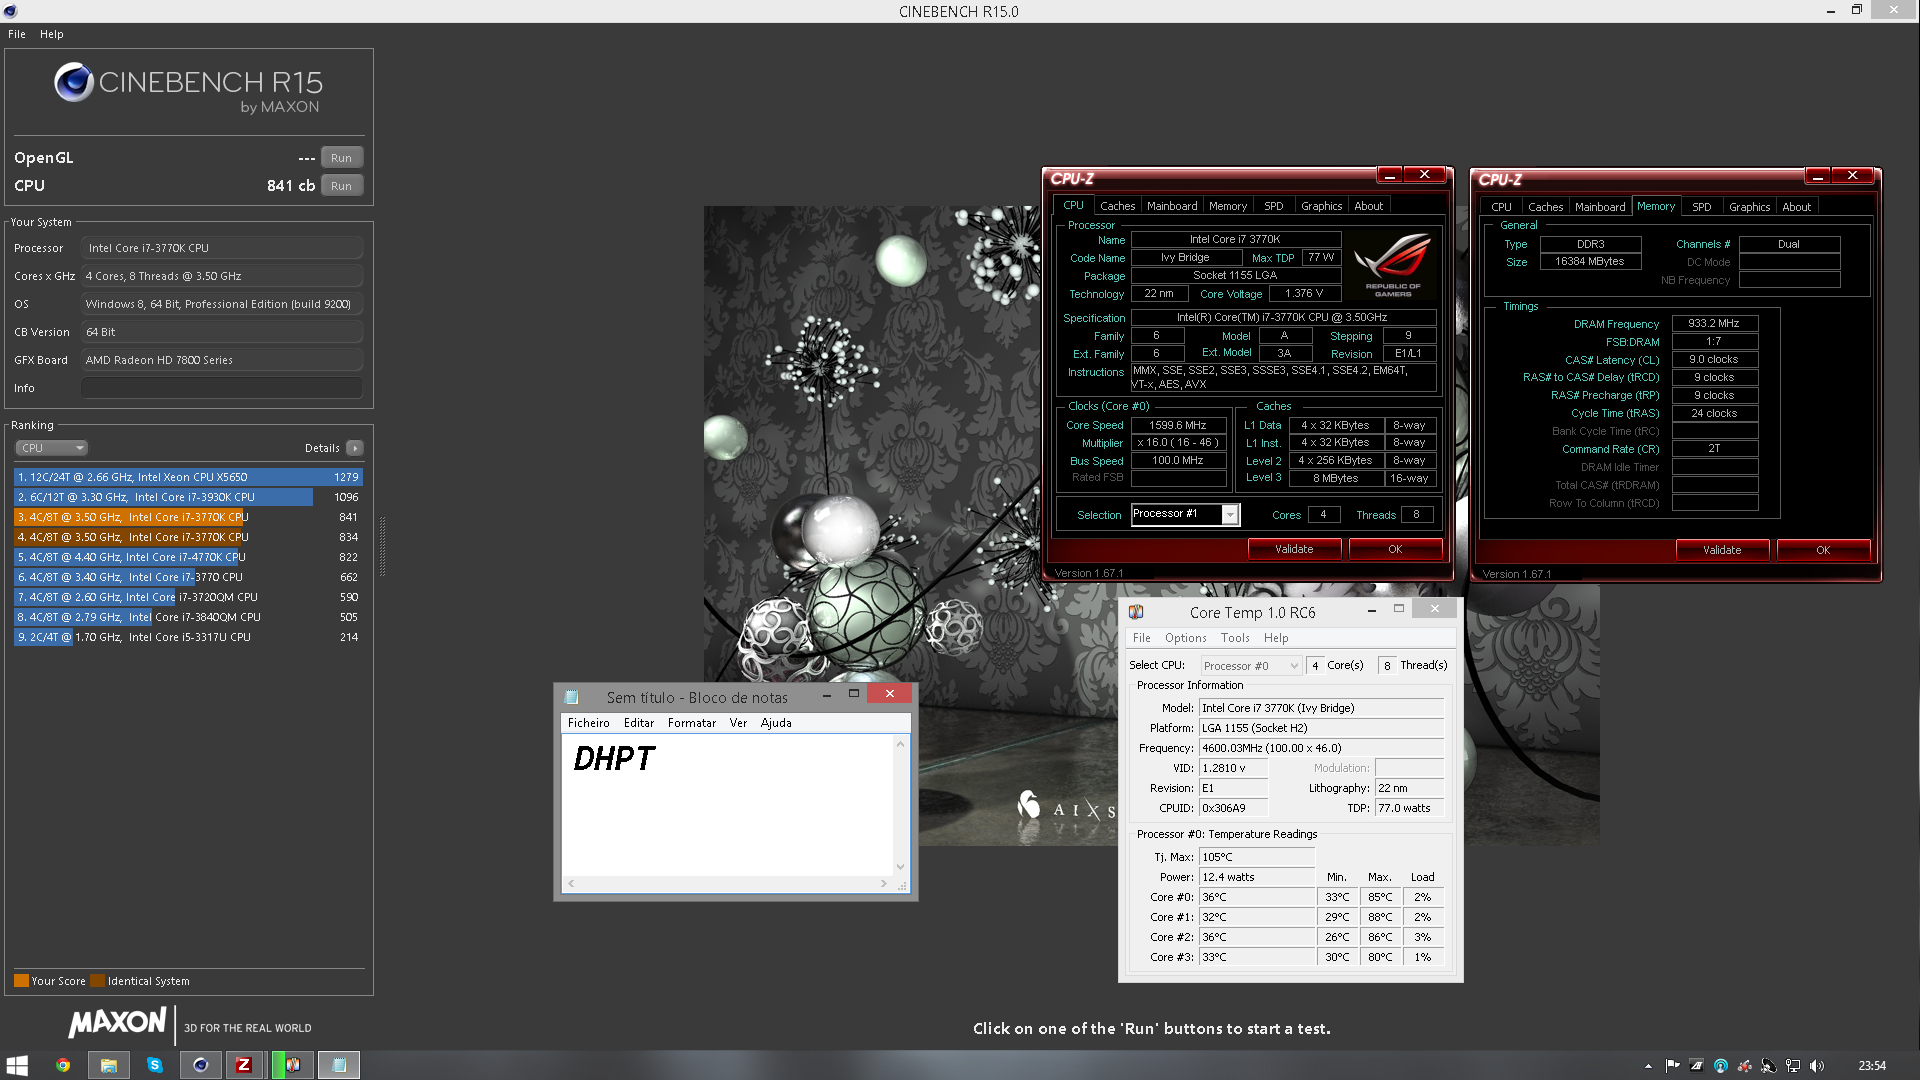Screen dimensions: 1920x1080
Task: Open the Windows Start button
Action: [x=17, y=1065]
